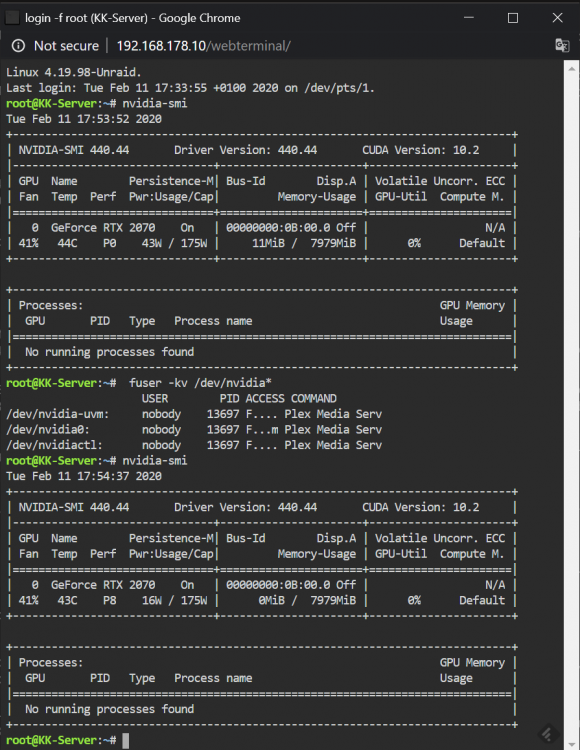
Task: Click the 'Linux 4.19.98-Unraid.' line
Action: click(x=74, y=73)
